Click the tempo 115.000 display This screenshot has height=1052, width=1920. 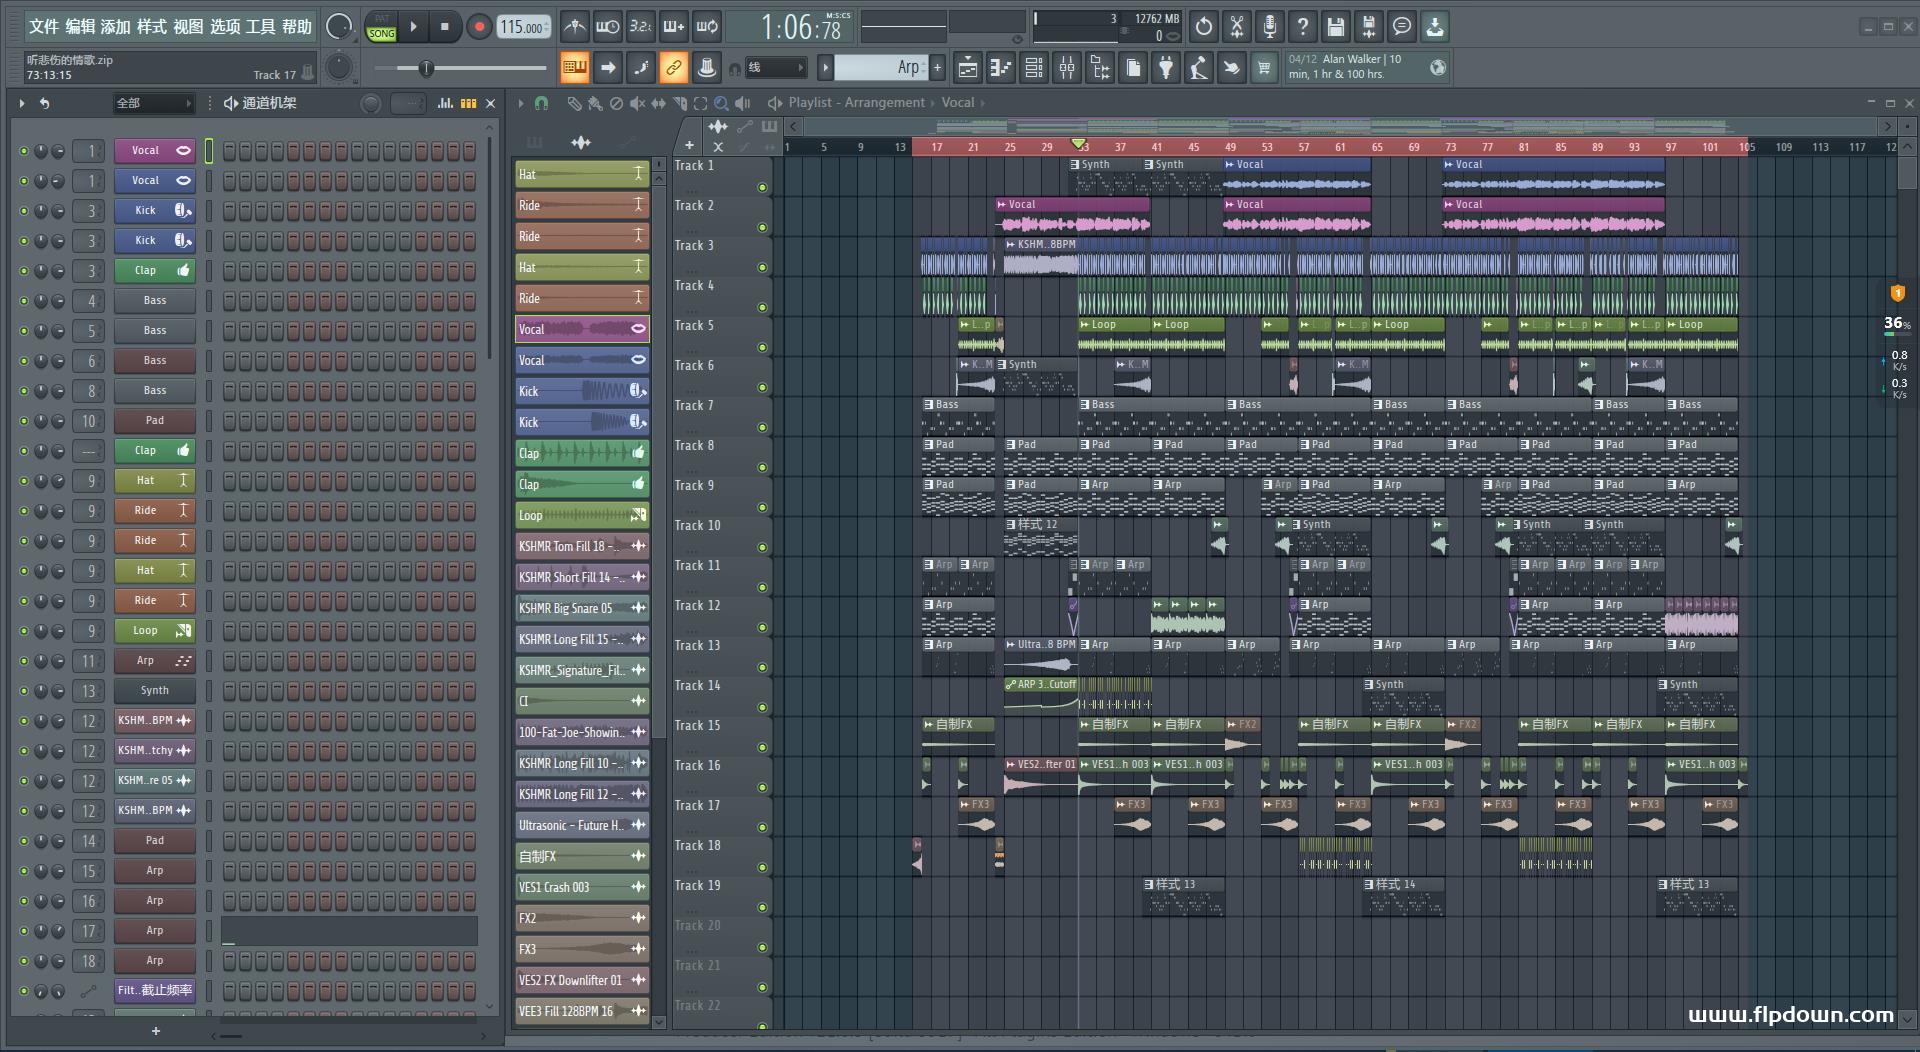(x=524, y=27)
